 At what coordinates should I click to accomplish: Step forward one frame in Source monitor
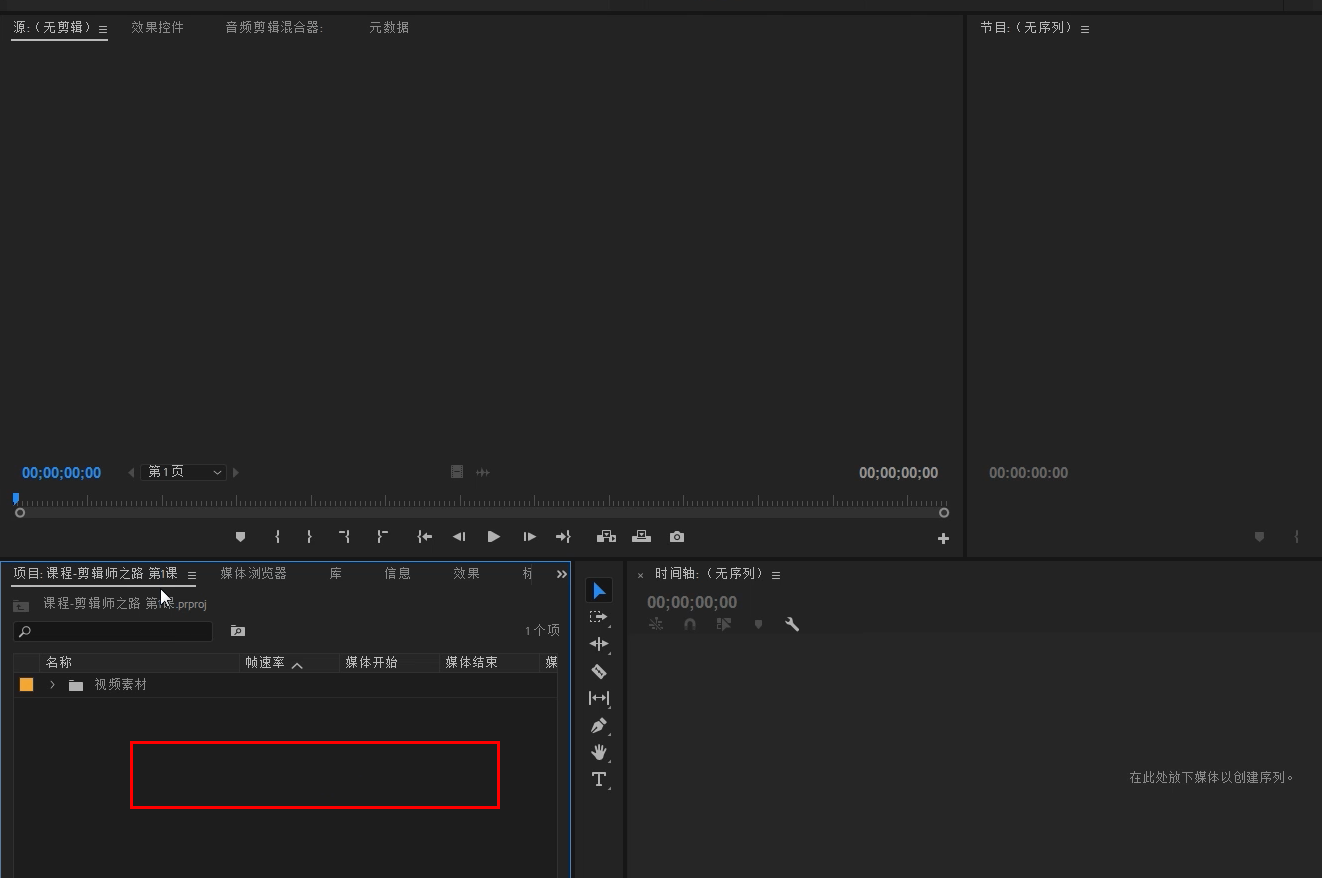click(x=529, y=537)
